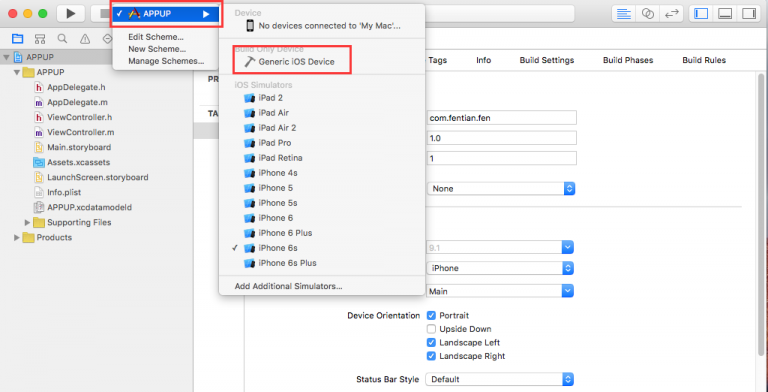The height and width of the screenshot is (392, 768).
Task: Uncheck the Landscape Left checkbox
Action: tap(432, 343)
